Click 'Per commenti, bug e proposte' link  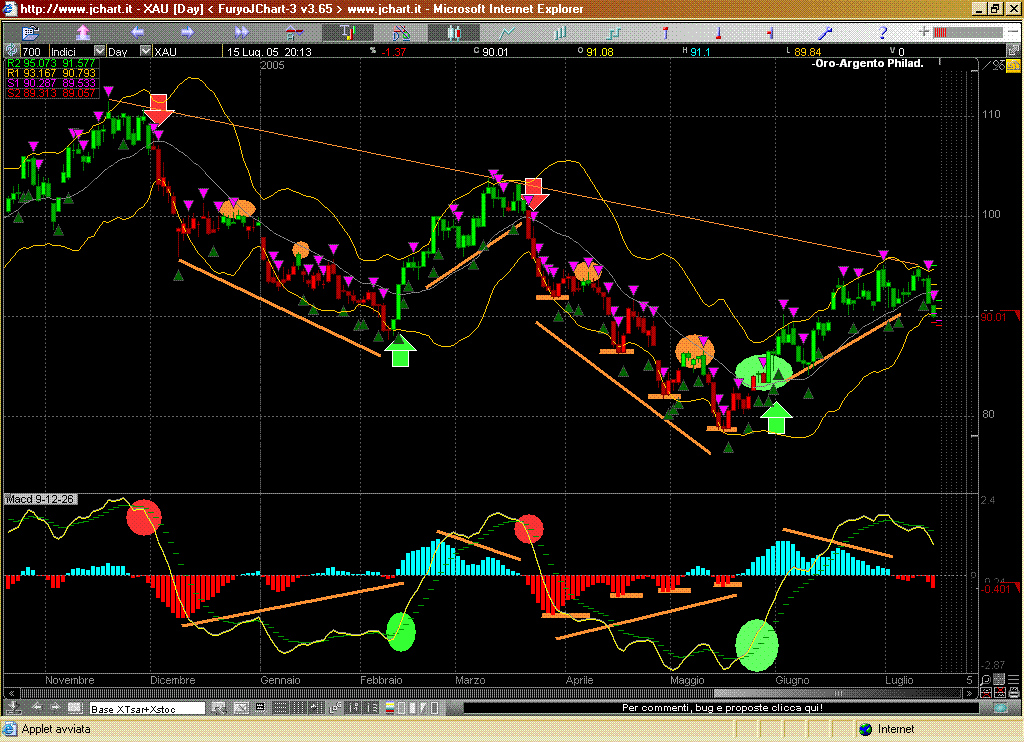[721, 708]
